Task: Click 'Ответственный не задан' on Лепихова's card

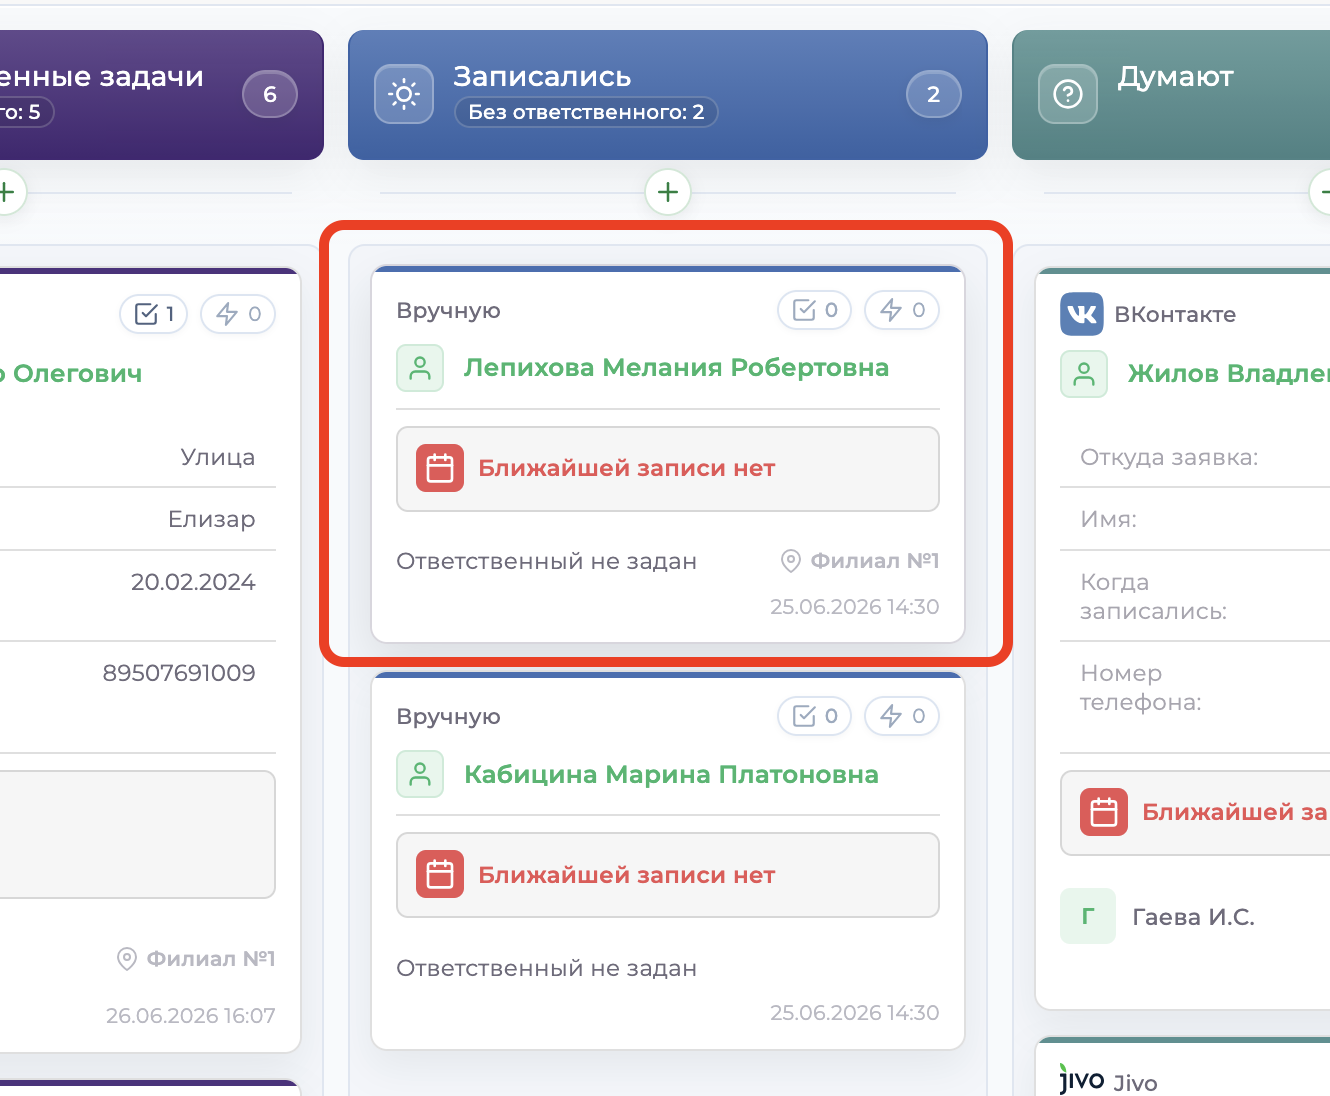Action: pos(546,561)
